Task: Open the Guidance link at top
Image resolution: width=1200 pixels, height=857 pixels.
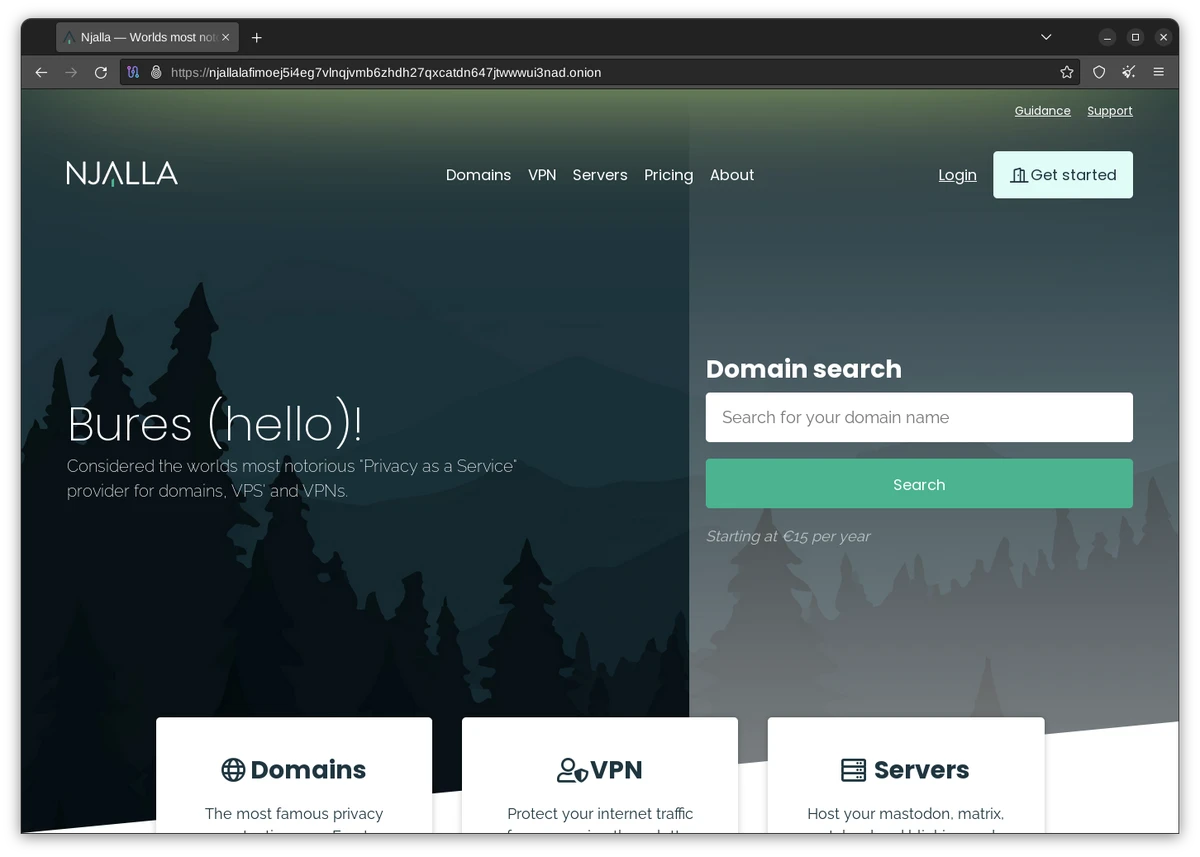Action: coord(1042,111)
